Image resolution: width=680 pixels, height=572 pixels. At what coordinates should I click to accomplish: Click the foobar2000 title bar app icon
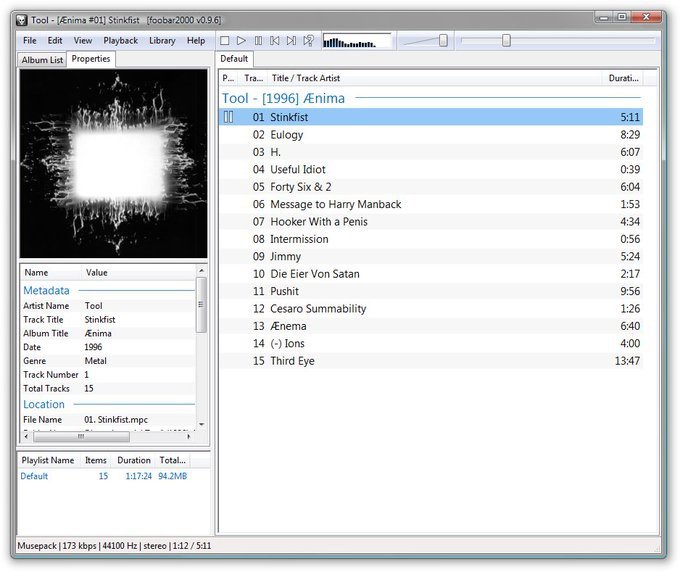(x=22, y=20)
